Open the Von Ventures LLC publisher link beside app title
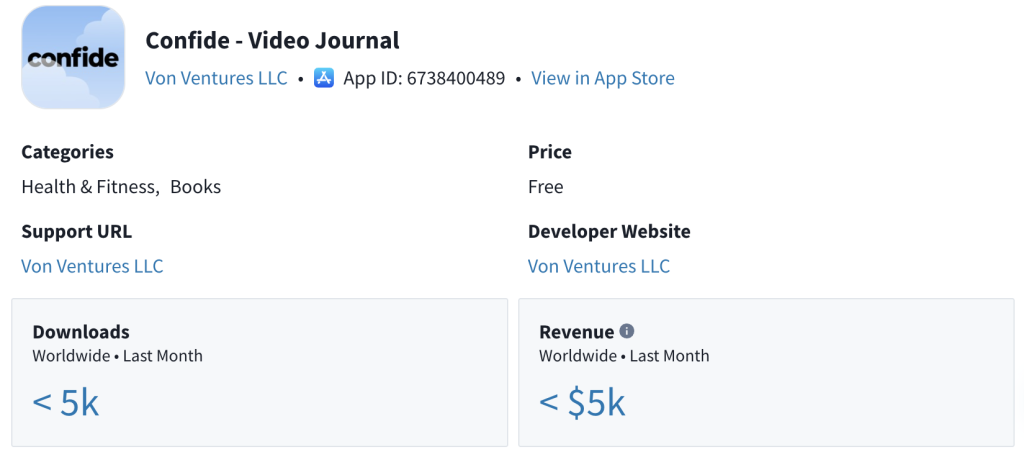This screenshot has width=1024, height=457. (x=216, y=78)
